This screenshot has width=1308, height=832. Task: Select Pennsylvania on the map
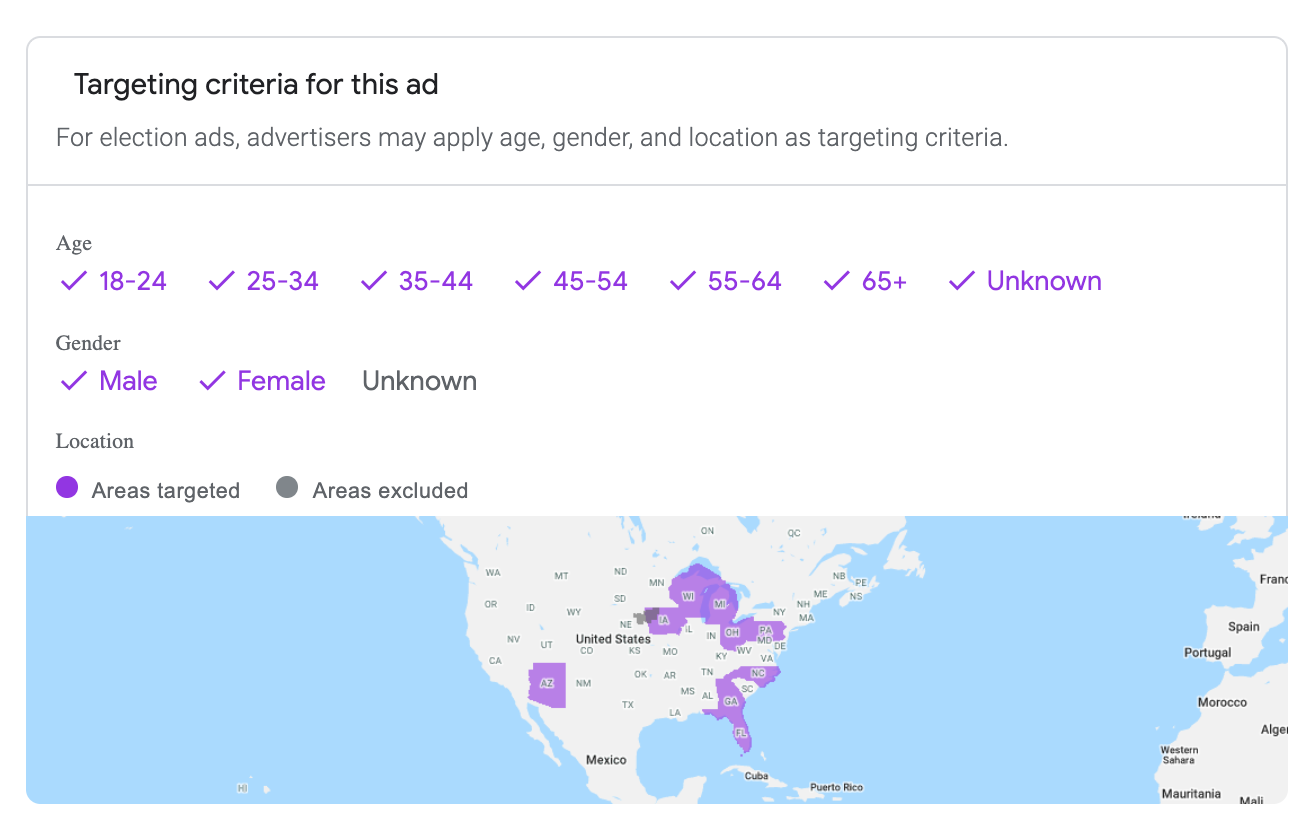tap(765, 630)
